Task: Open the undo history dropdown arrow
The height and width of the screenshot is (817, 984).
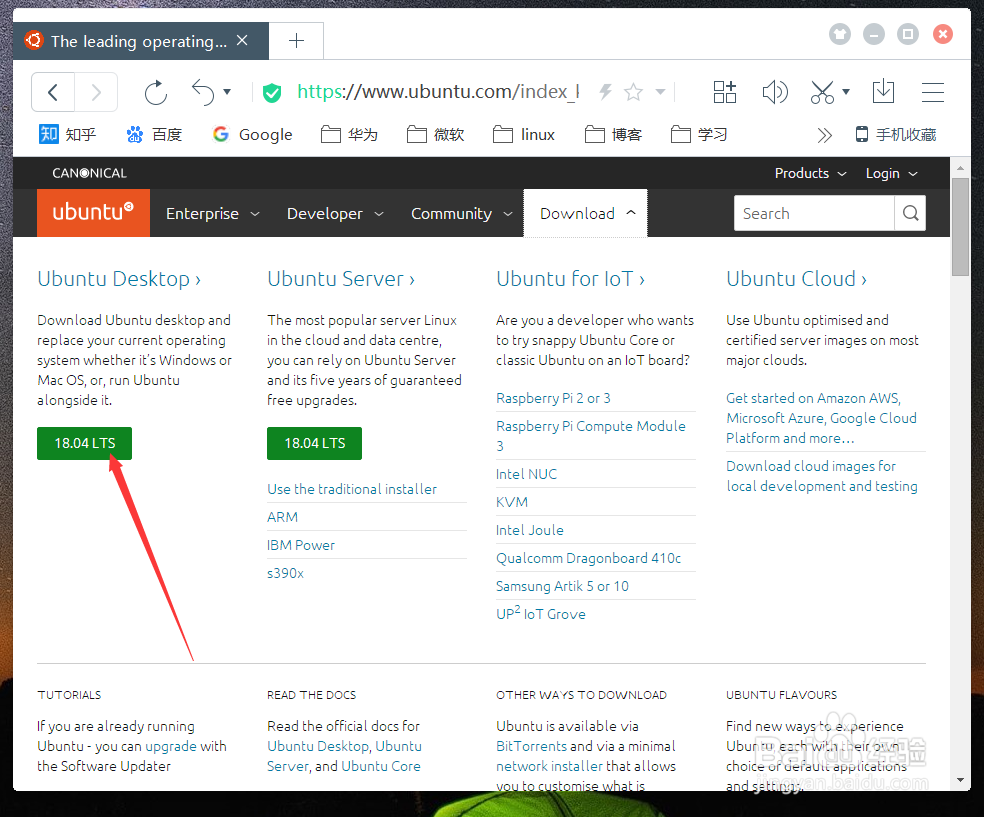Action: click(227, 92)
